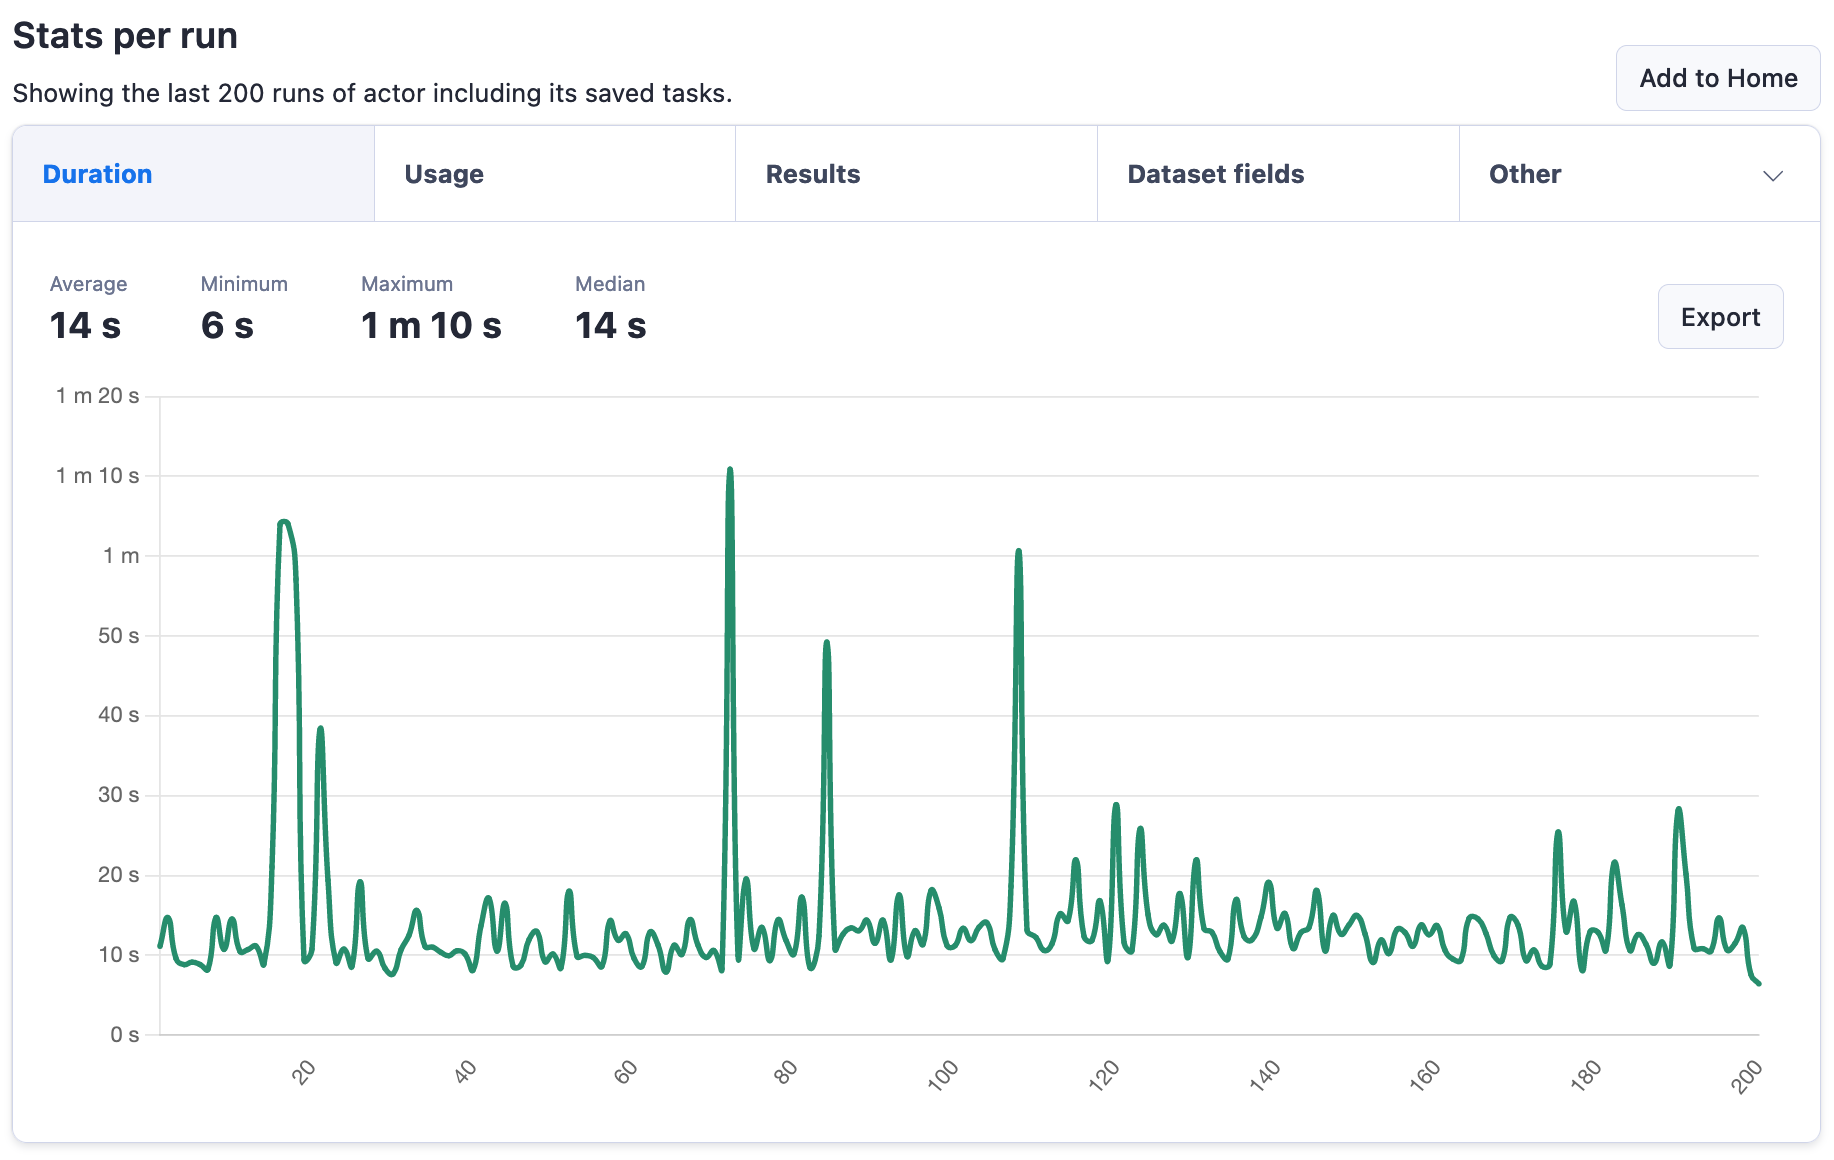Click the tallest chart peak above 1 m 10 s

pos(730,469)
